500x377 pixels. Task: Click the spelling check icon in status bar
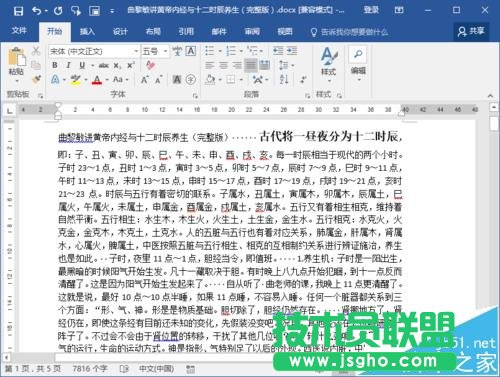pos(124,369)
